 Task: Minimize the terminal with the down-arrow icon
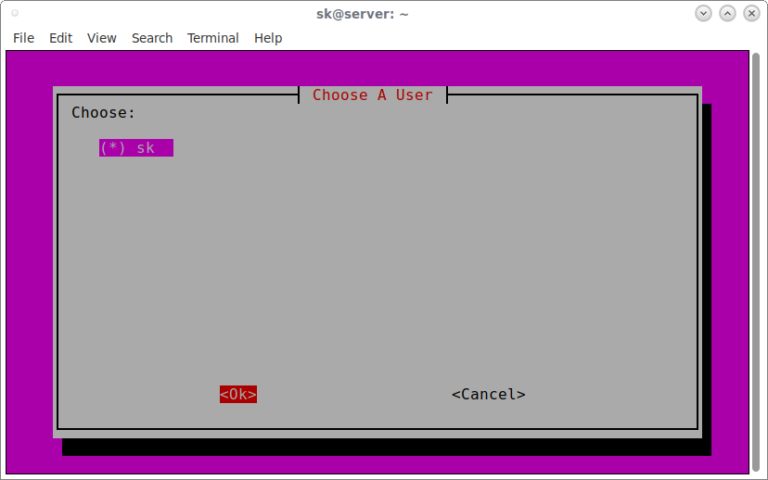tap(703, 13)
